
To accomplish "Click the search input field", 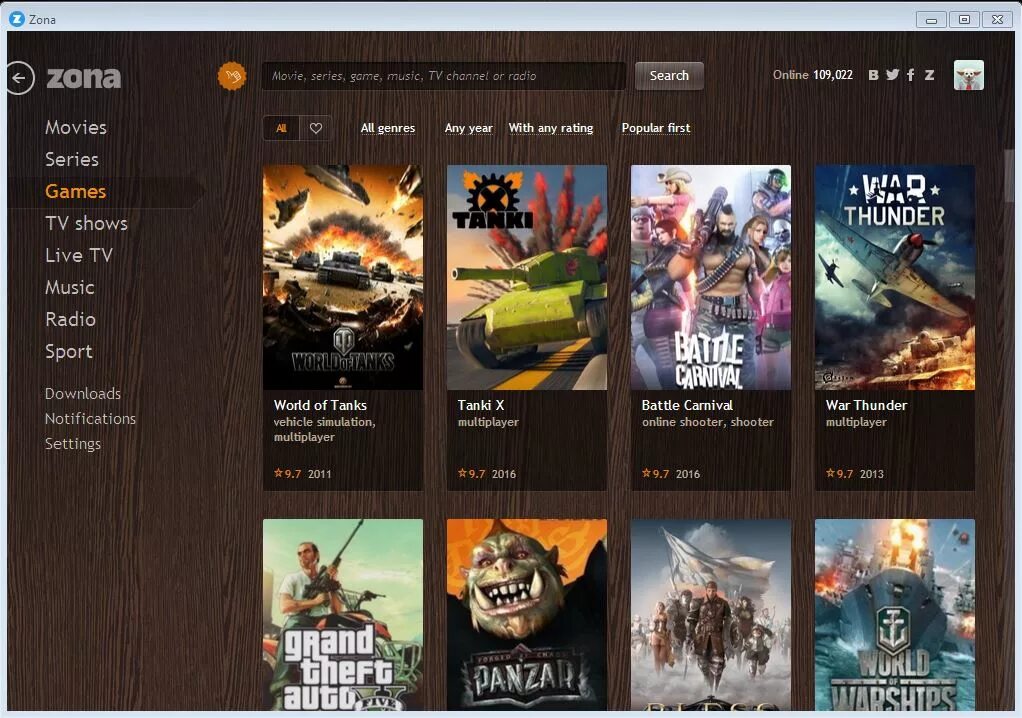I will click(444, 76).
